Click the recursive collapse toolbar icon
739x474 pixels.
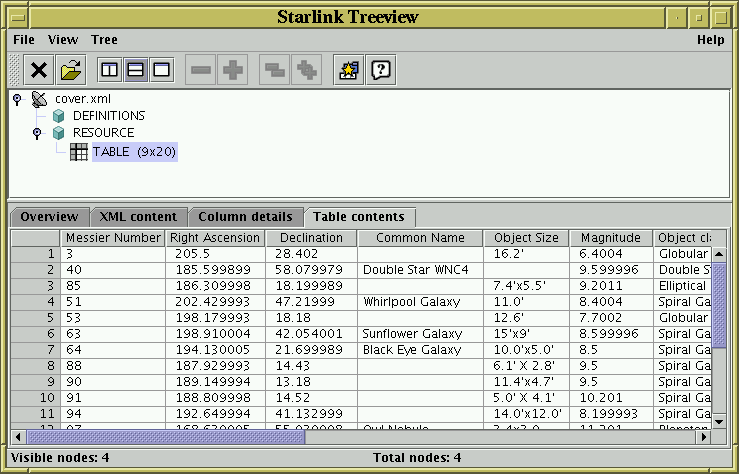[x=273, y=70]
